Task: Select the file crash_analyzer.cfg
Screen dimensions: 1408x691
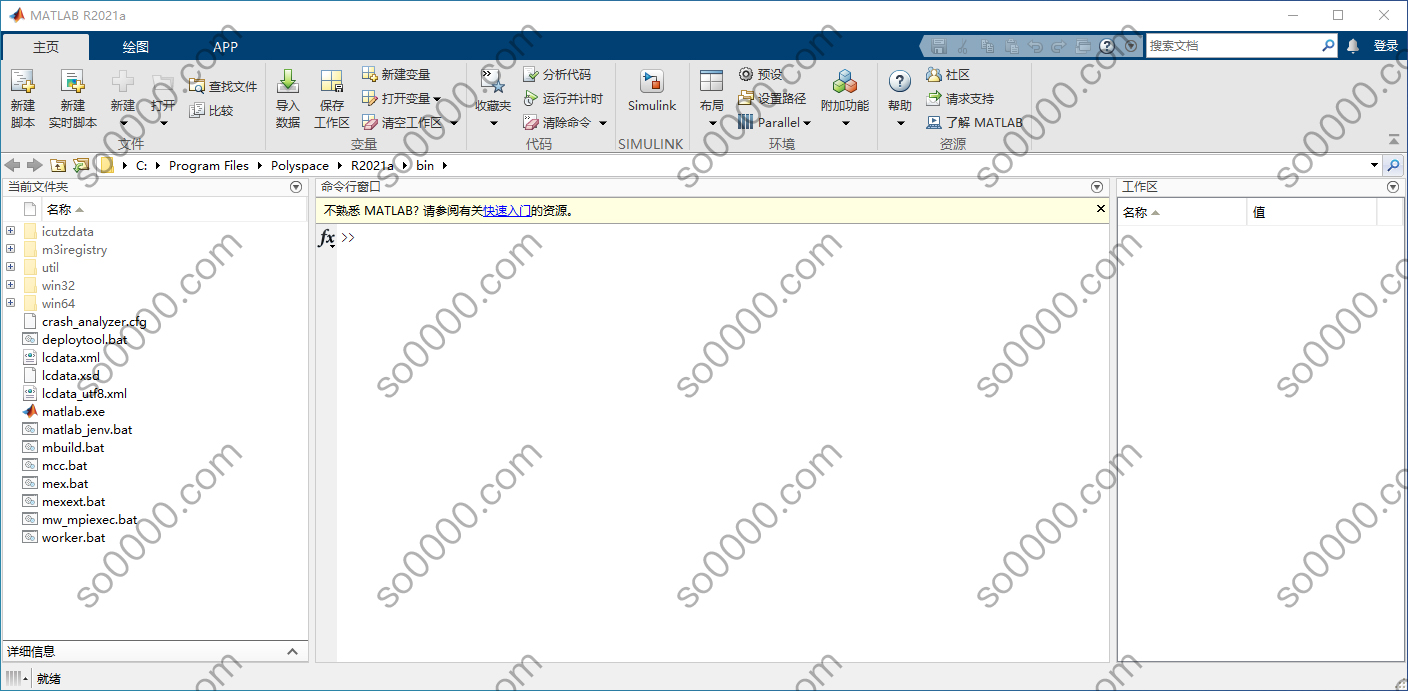Action: coord(94,321)
